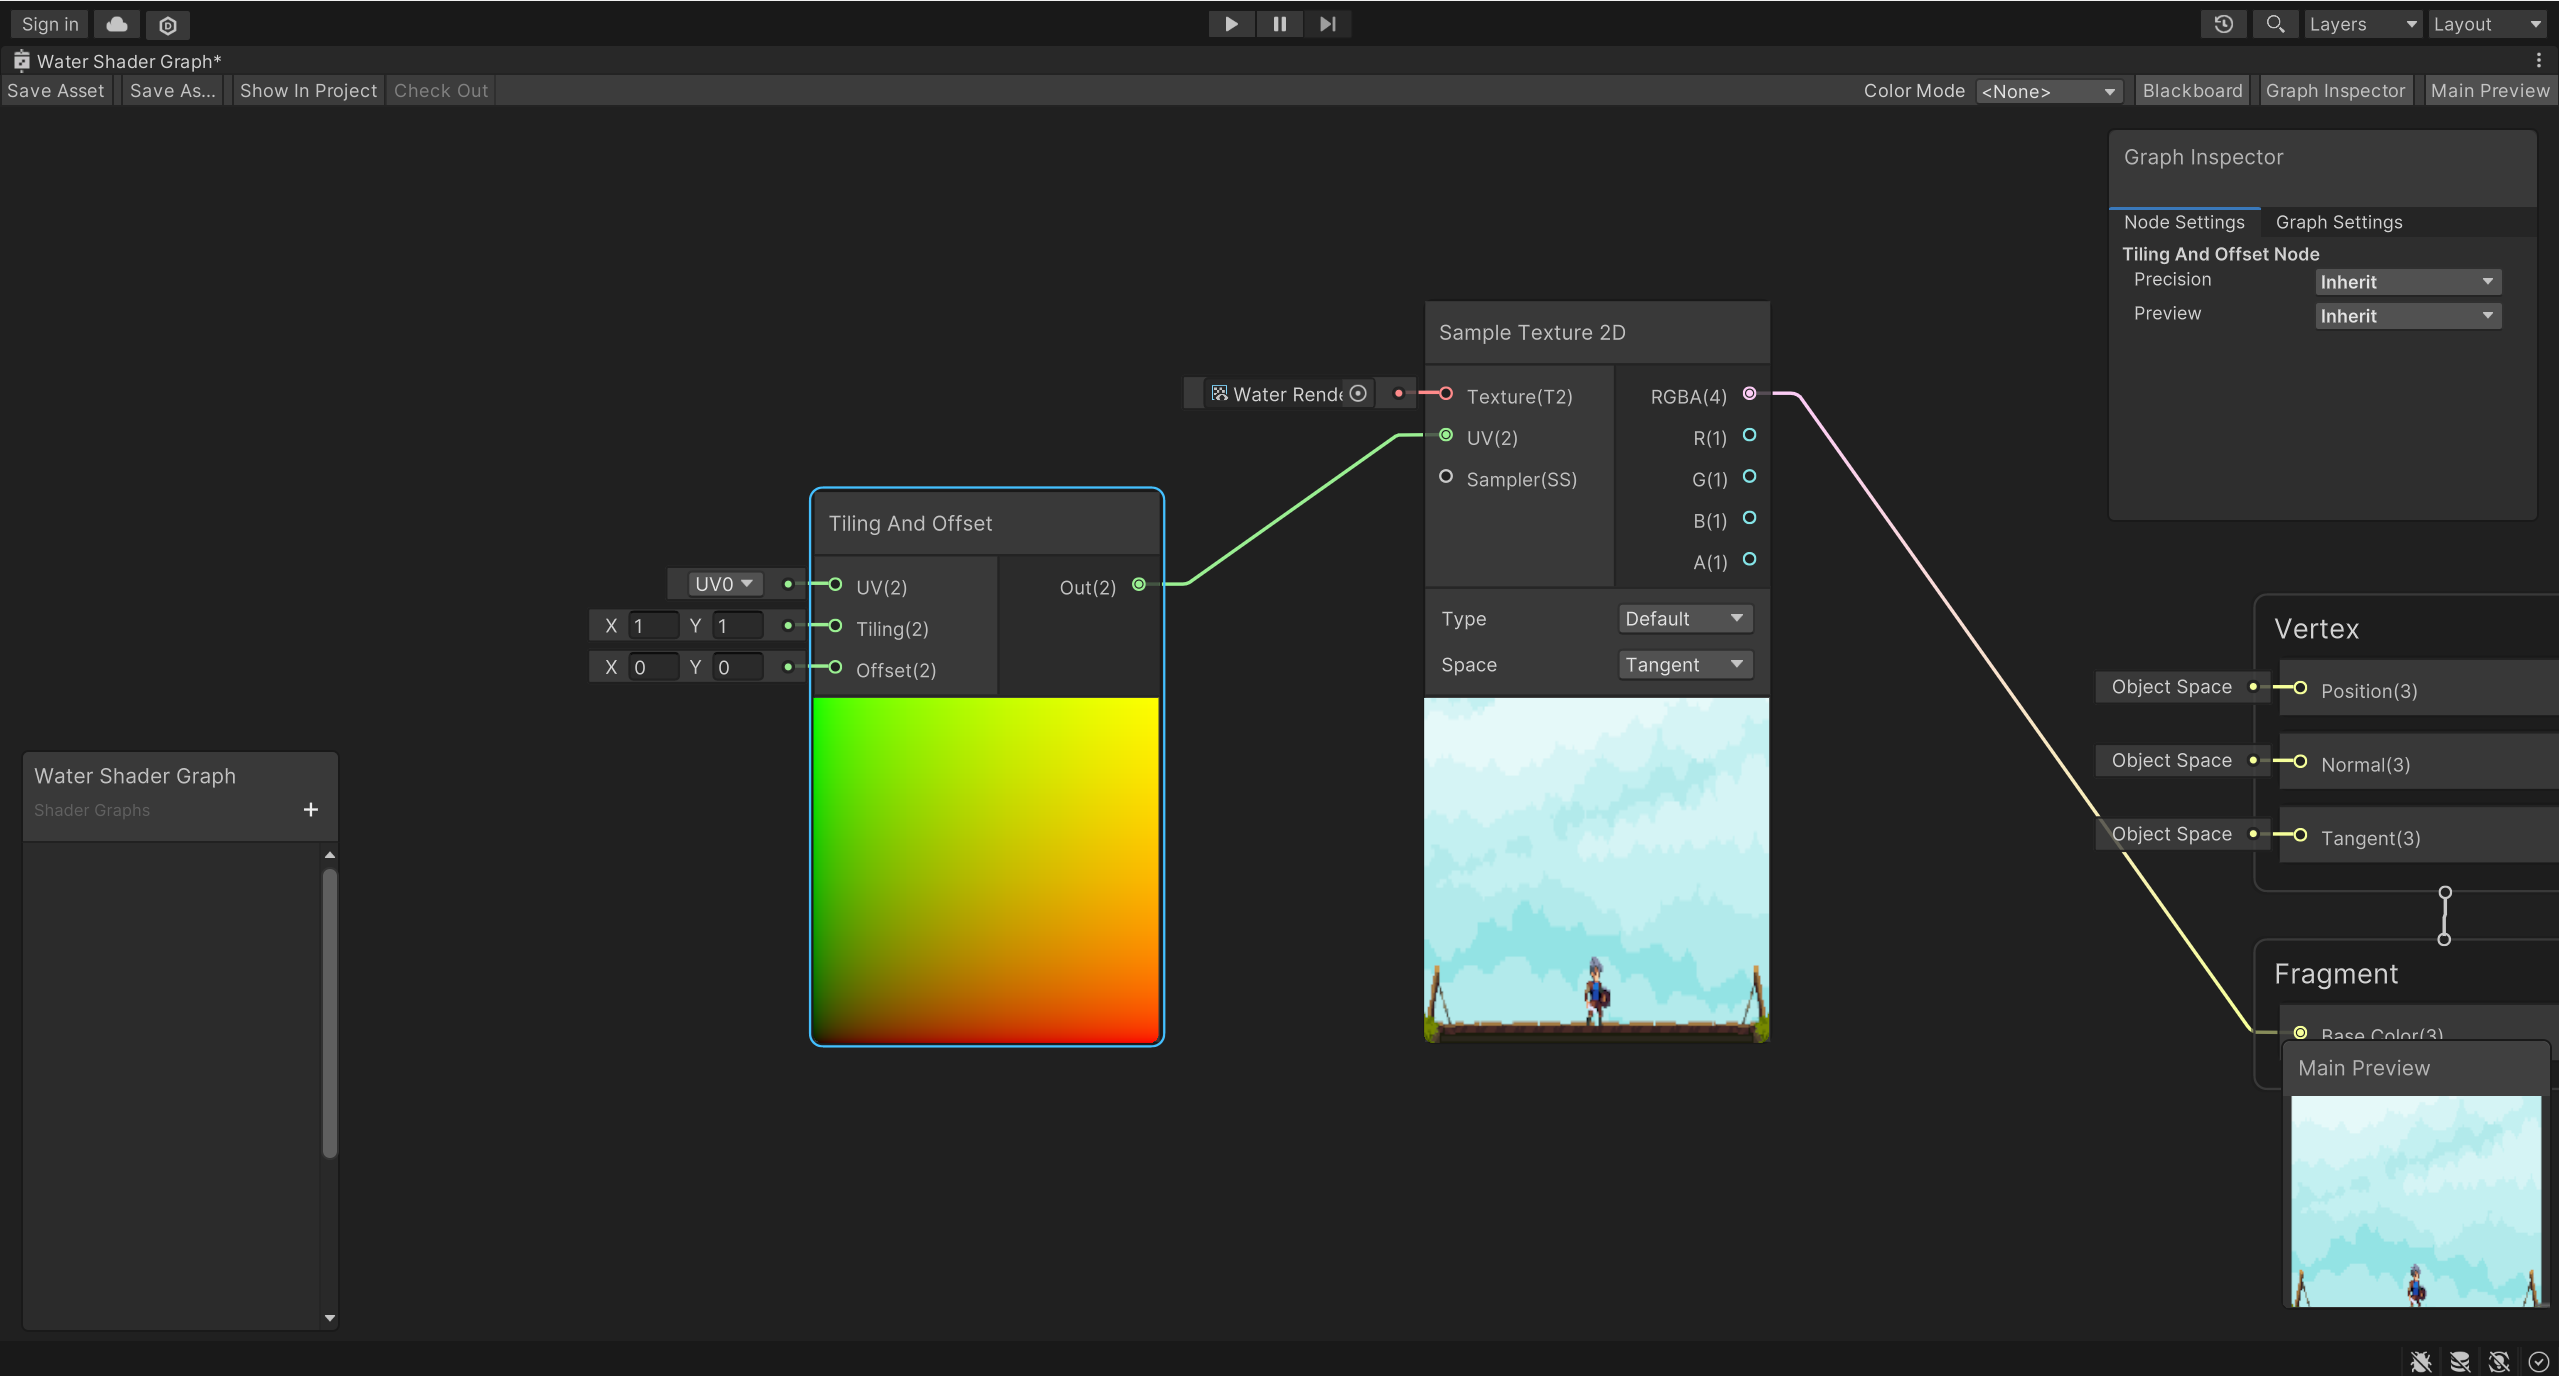
Task: Open the global search magnifier
Action: coord(2275,24)
